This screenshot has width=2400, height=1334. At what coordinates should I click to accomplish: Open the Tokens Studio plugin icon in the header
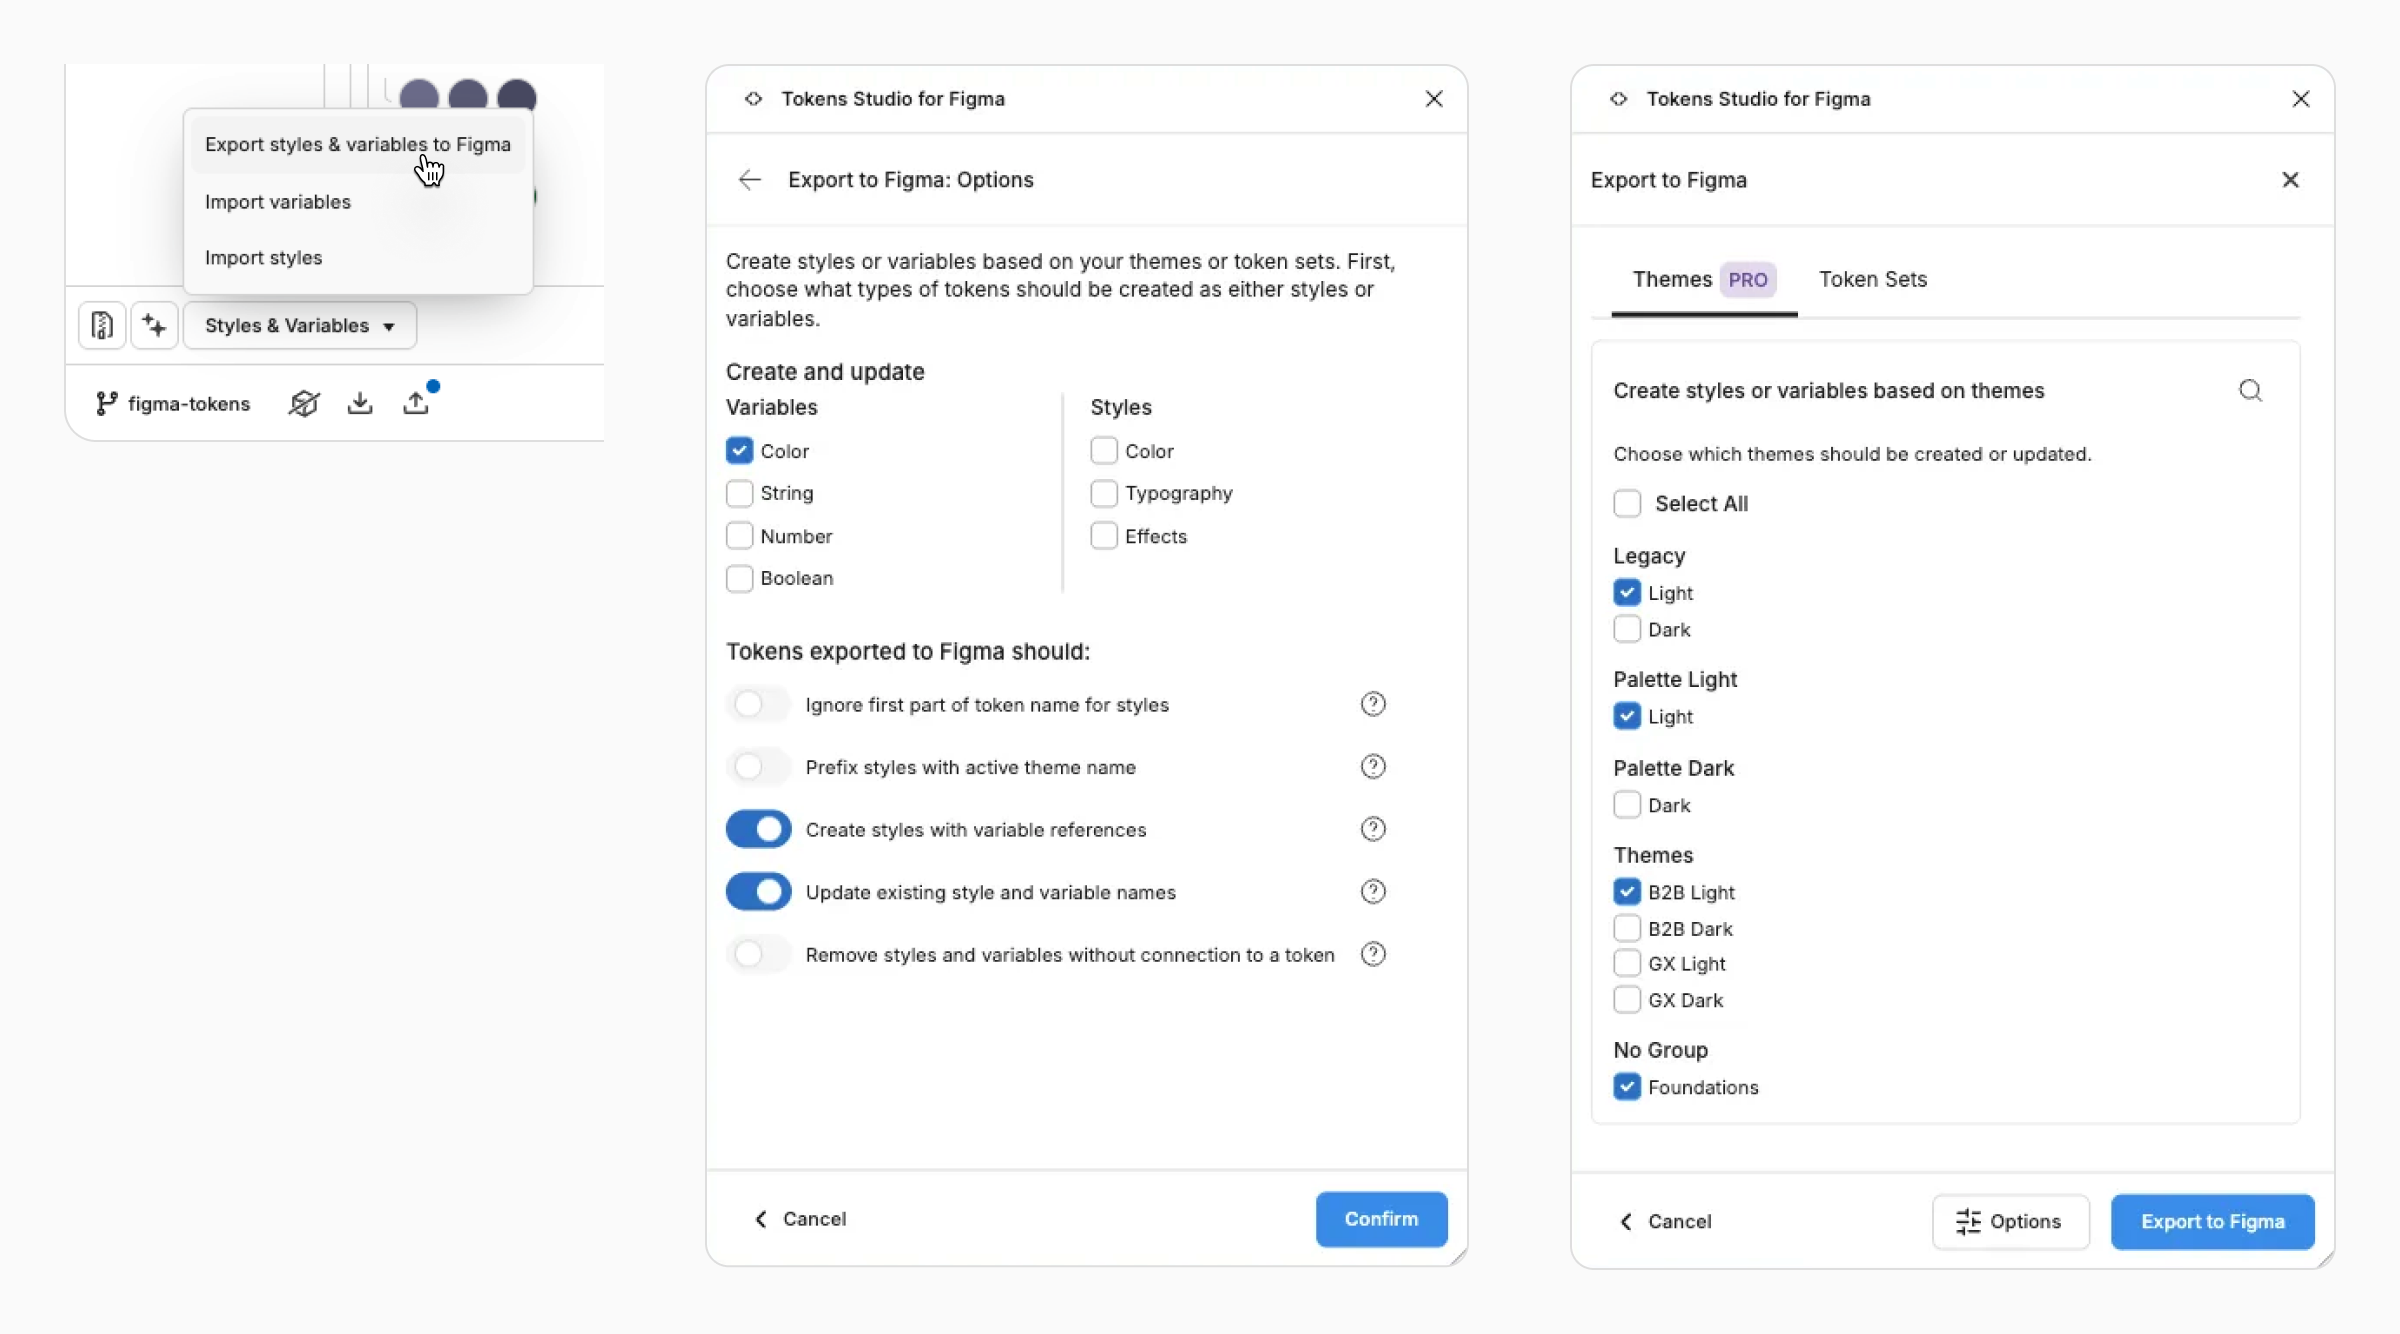(752, 98)
